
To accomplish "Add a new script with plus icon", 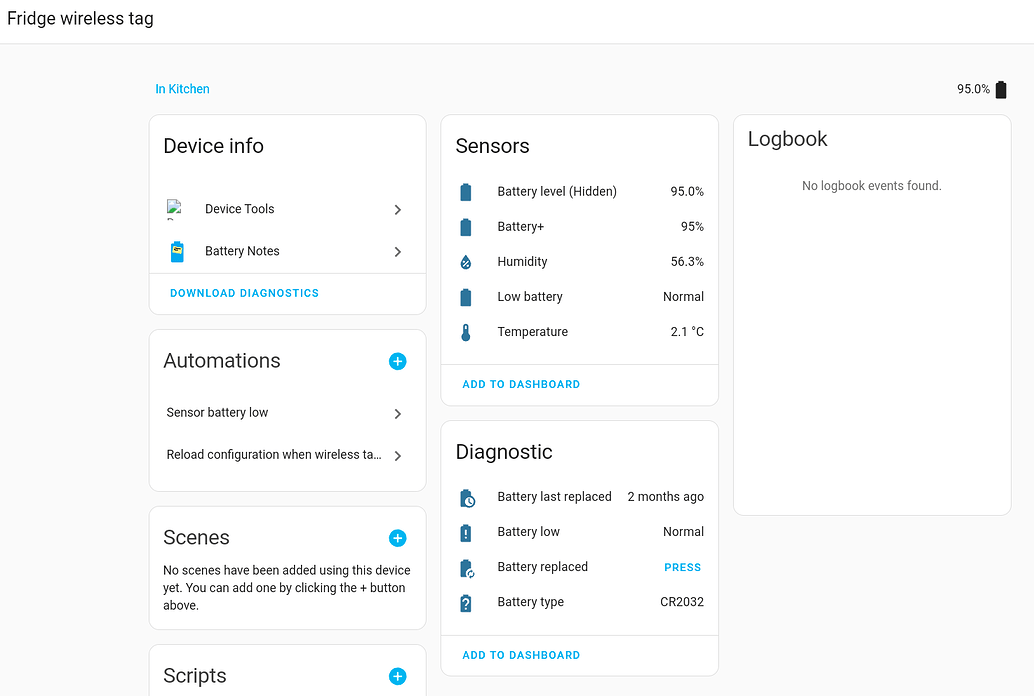I will pos(398,676).
